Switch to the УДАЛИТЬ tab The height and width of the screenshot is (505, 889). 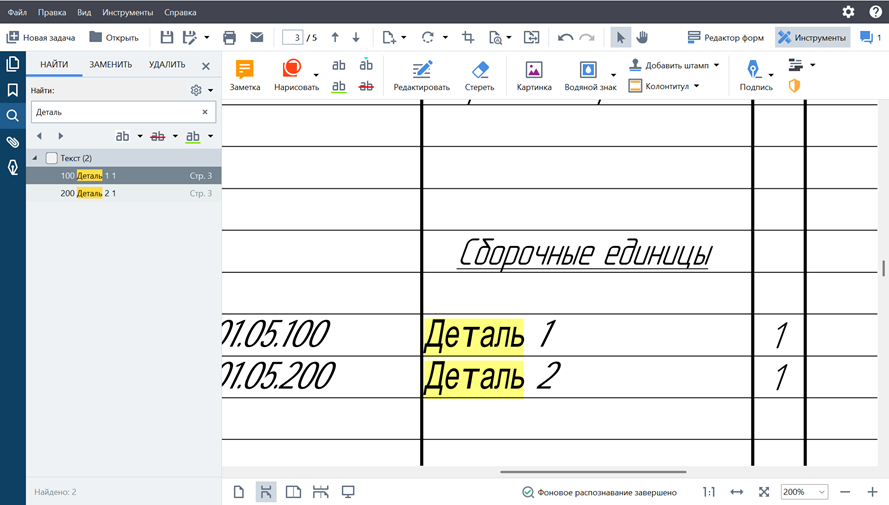(x=167, y=65)
